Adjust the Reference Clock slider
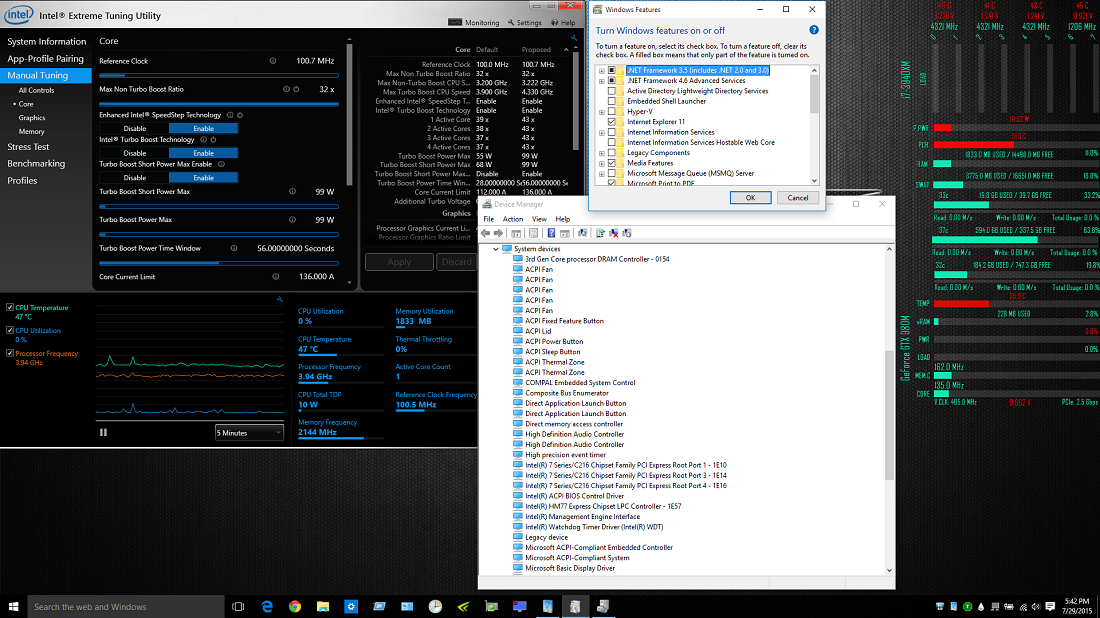Screen dimensions: 1100x618 (219, 75)
